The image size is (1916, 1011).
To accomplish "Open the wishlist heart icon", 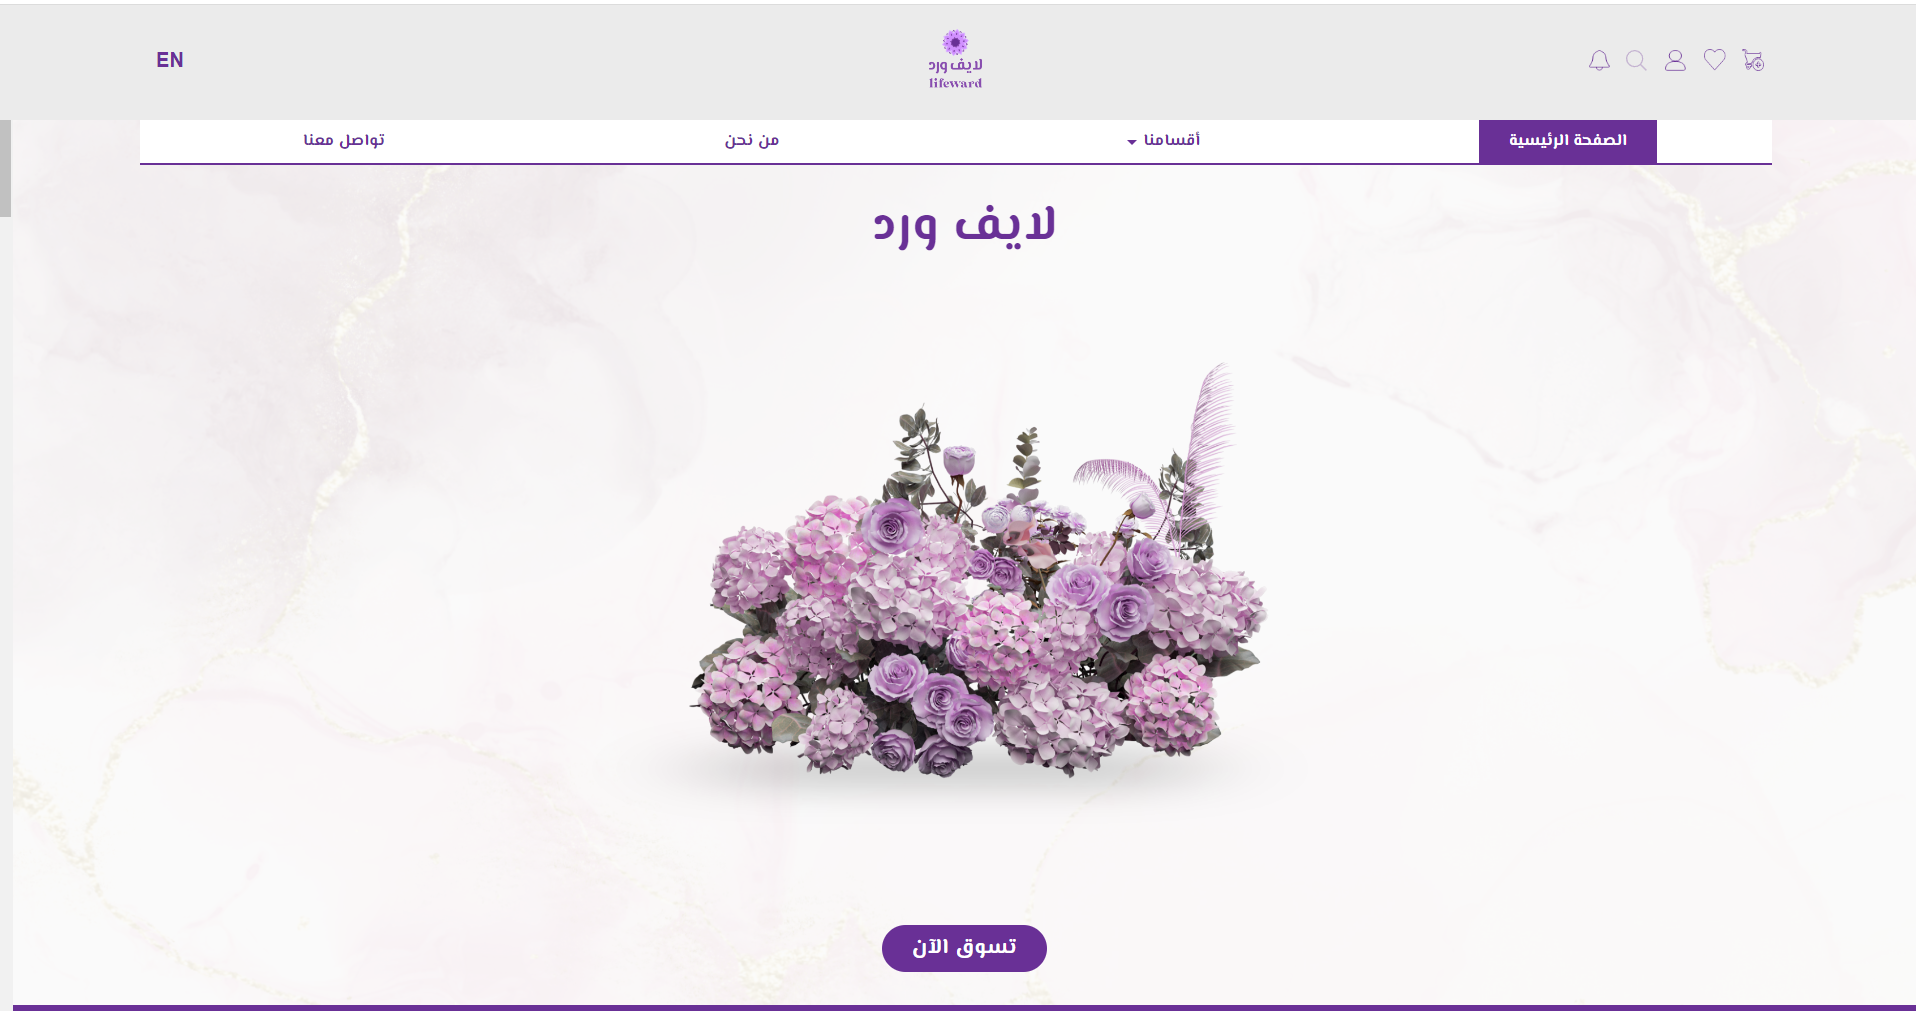I will pyautogui.click(x=1714, y=60).
